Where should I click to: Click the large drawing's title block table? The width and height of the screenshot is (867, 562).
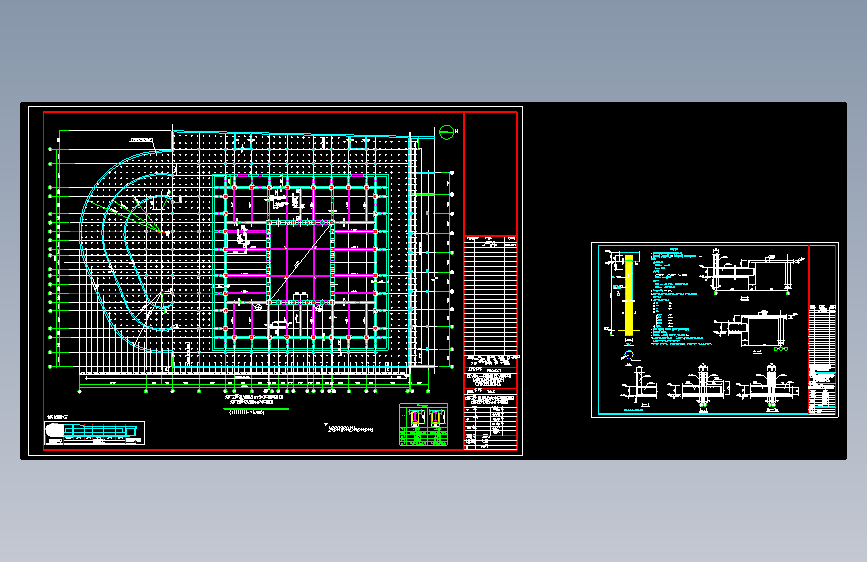(x=490, y=342)
